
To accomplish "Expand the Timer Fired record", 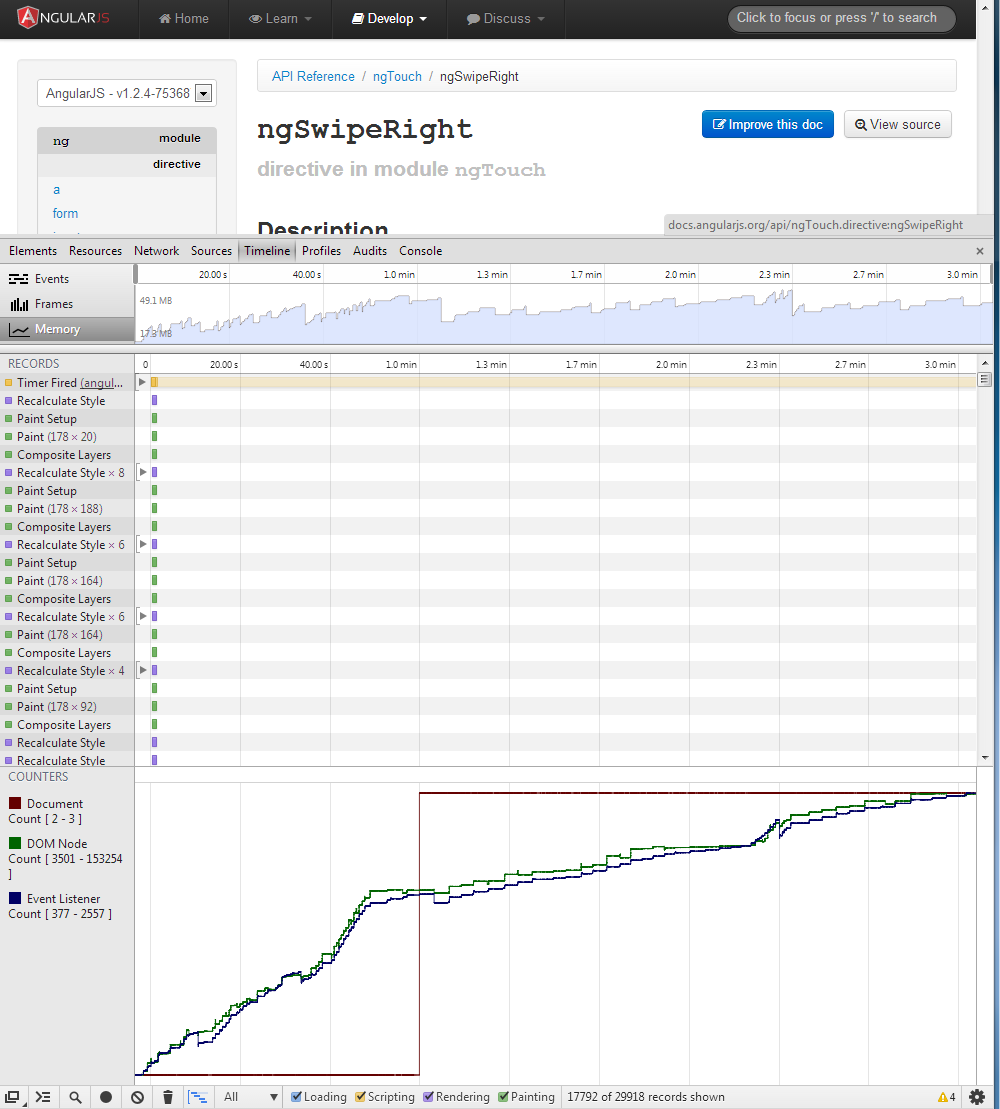I will 142,382.
